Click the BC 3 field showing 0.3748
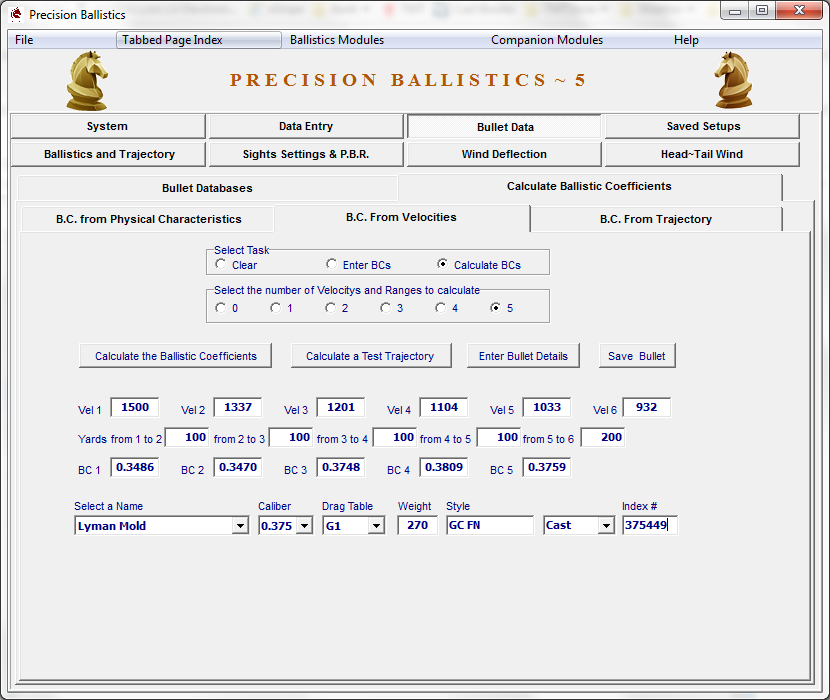This screenshot has width=830, height=700. point(341,467)
